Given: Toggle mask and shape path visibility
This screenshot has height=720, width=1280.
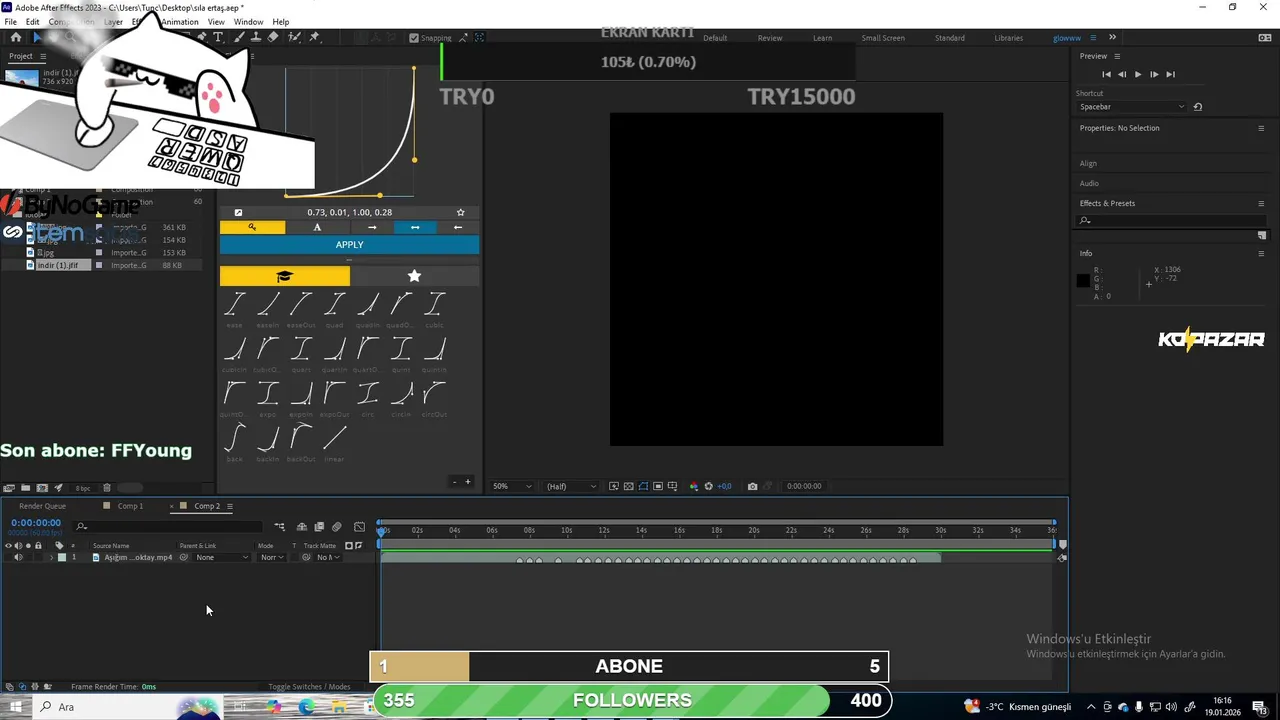Looking at the screenshot, I should pyautogui.click(x=643, y=486).
